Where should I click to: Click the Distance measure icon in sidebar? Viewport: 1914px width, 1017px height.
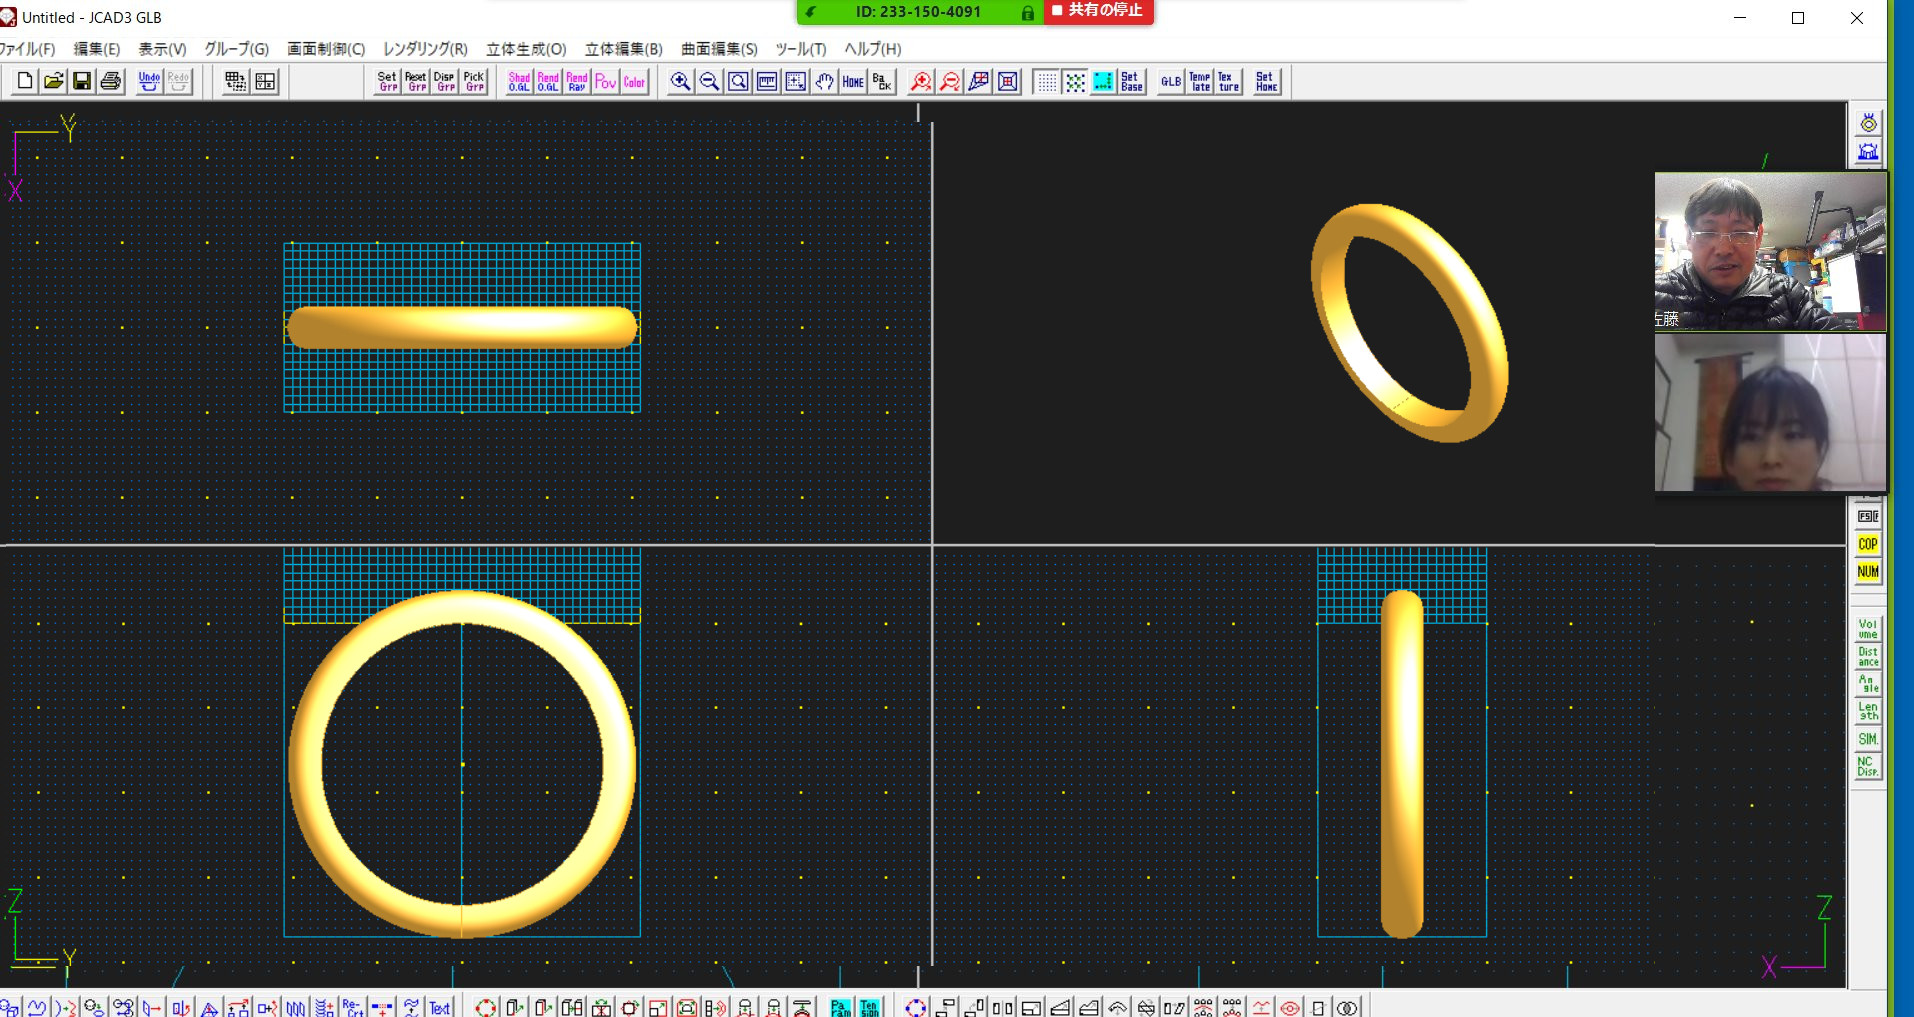click(1868, 657)
